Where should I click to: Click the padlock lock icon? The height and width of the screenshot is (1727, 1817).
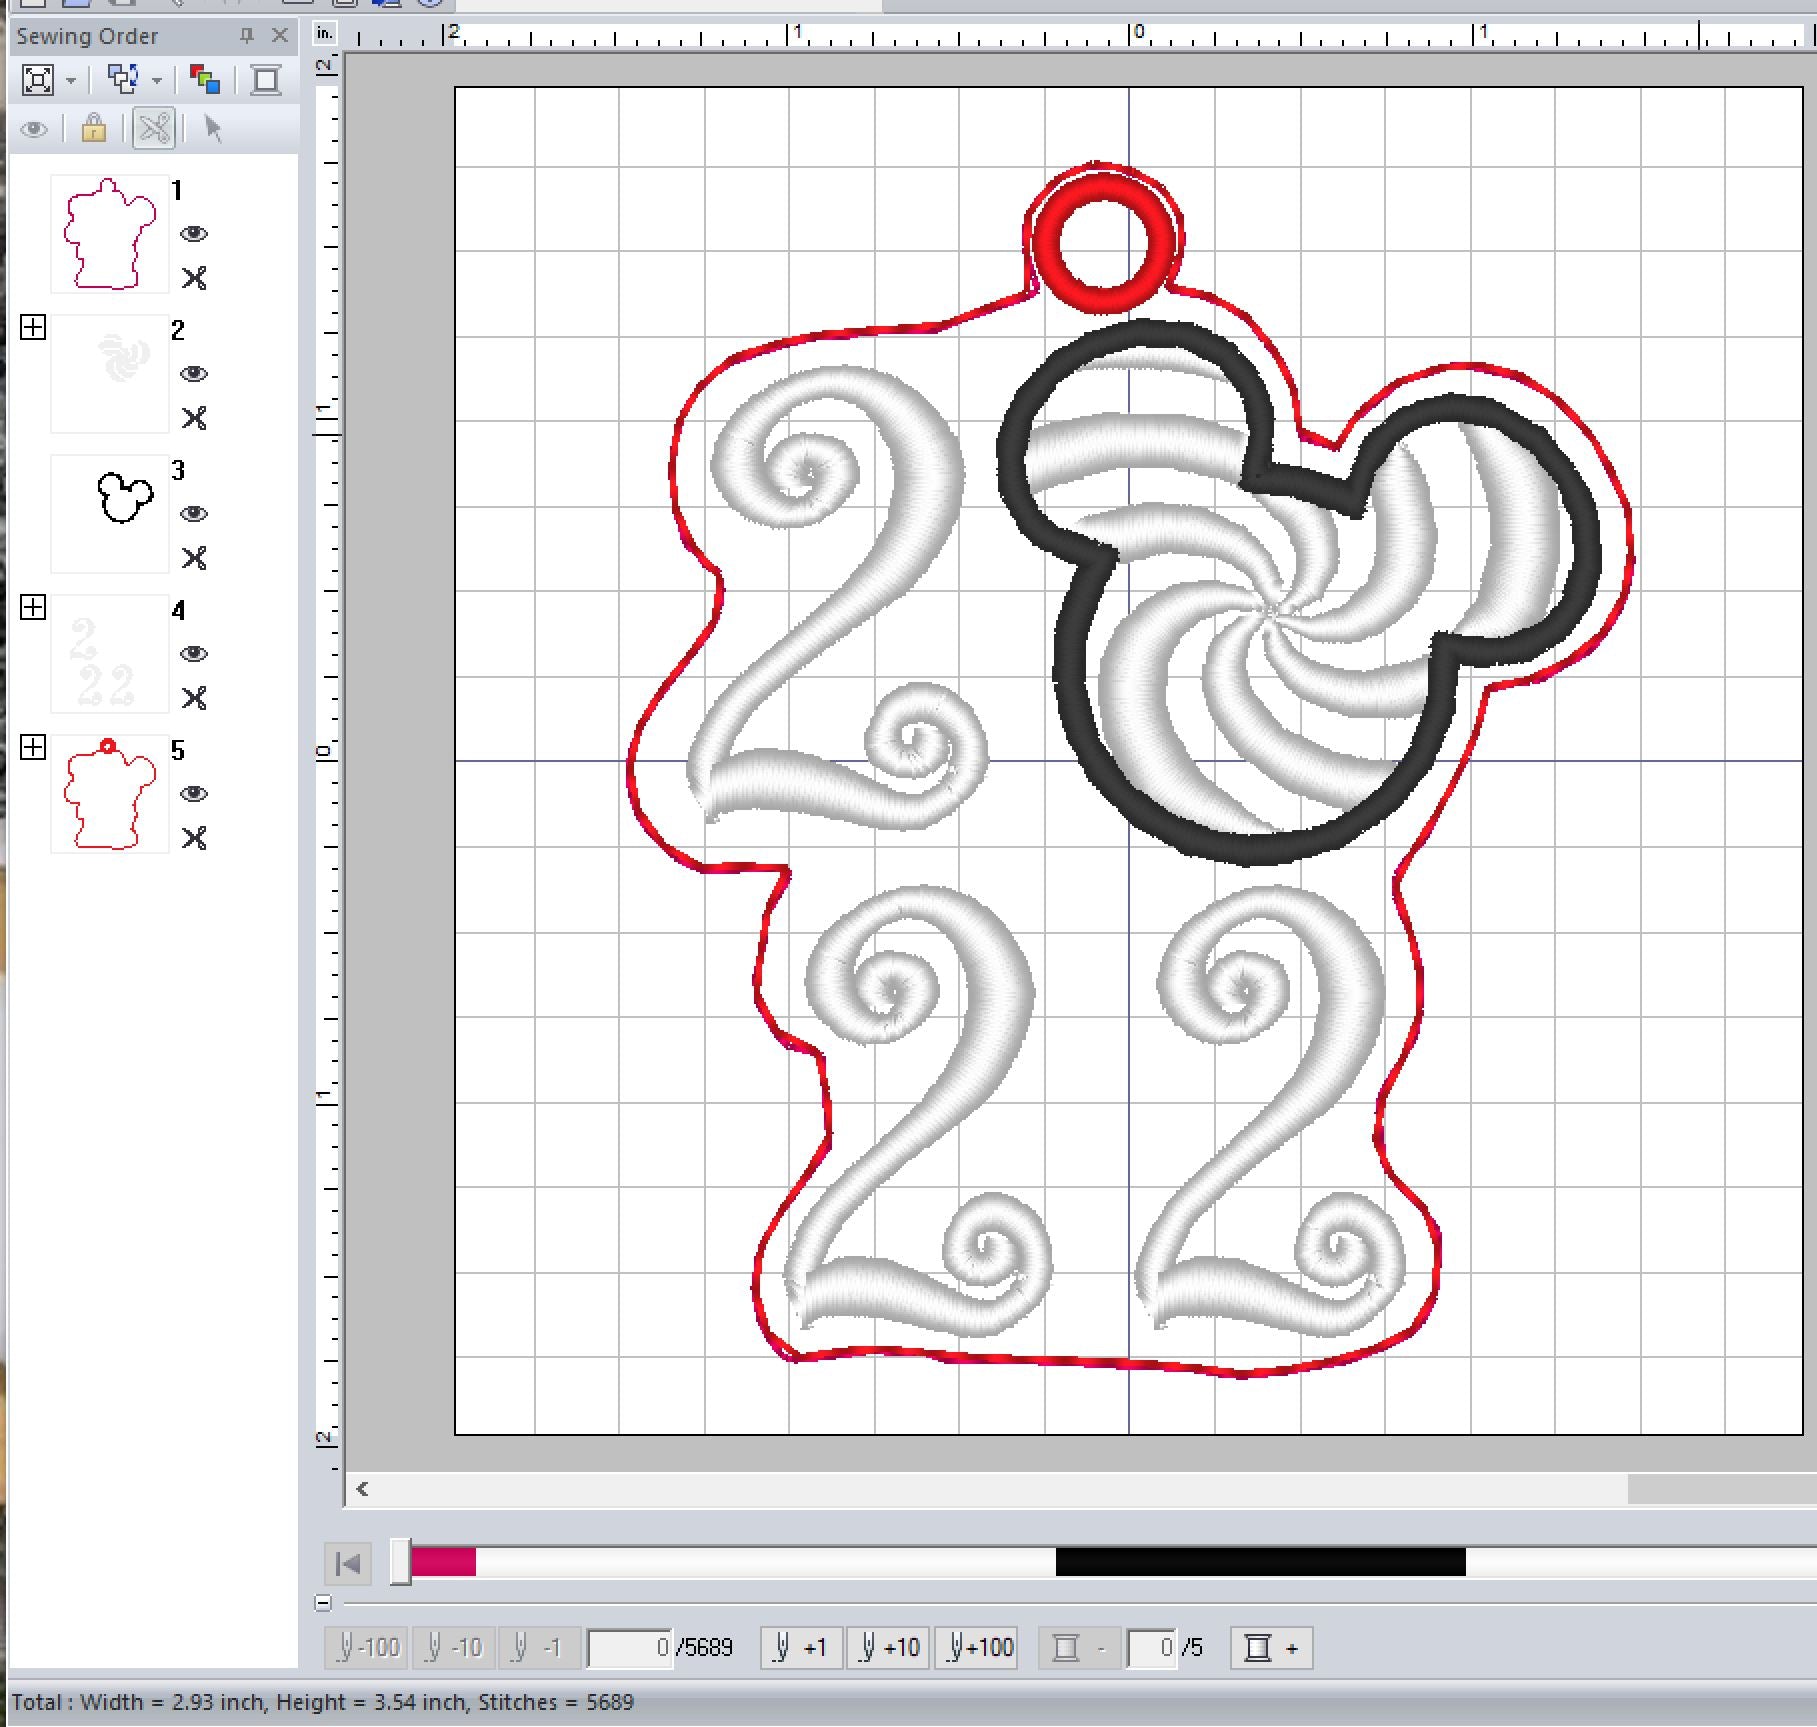coord(94,129)
